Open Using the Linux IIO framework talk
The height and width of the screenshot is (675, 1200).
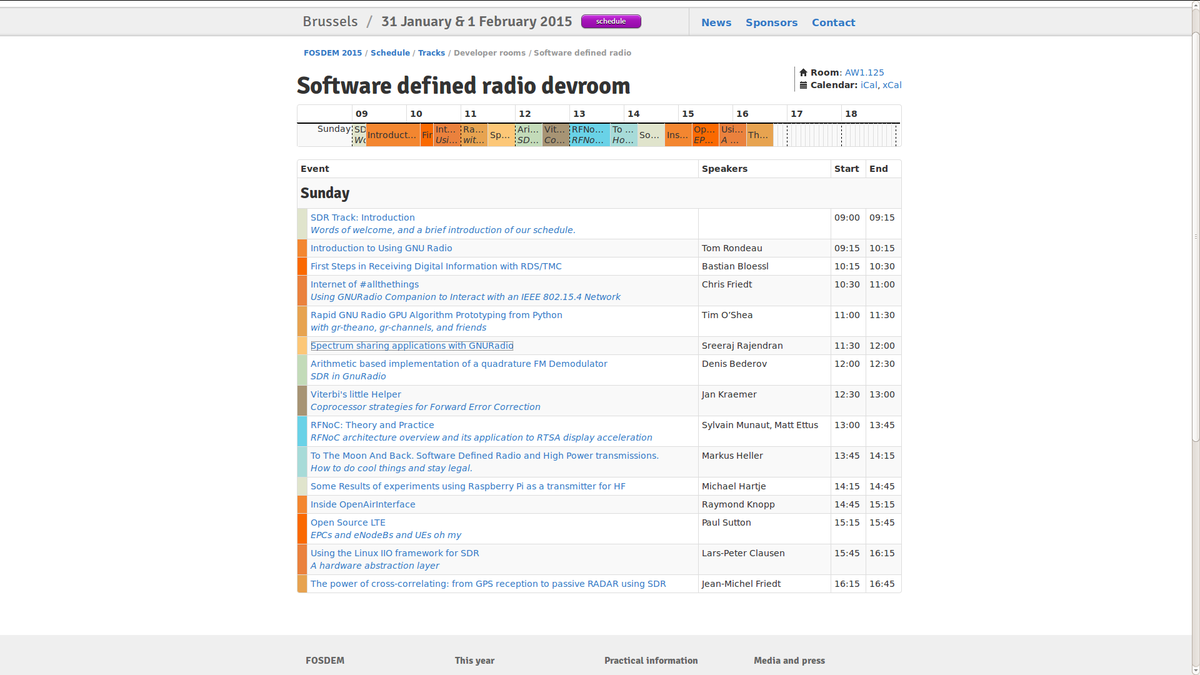point(394,553)
